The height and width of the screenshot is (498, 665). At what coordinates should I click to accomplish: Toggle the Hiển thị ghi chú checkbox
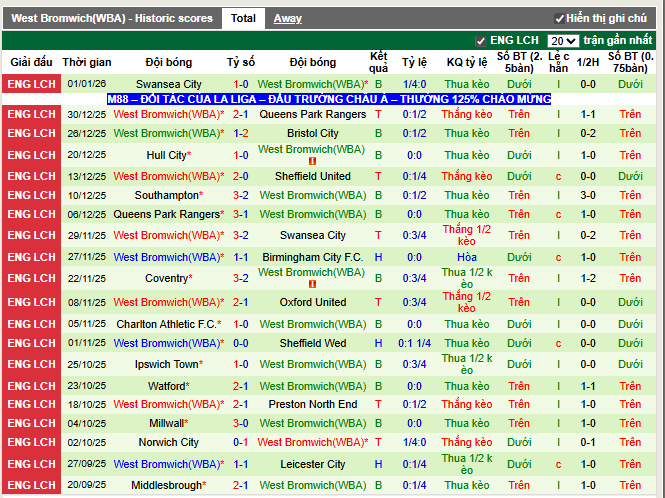(559, 18)
